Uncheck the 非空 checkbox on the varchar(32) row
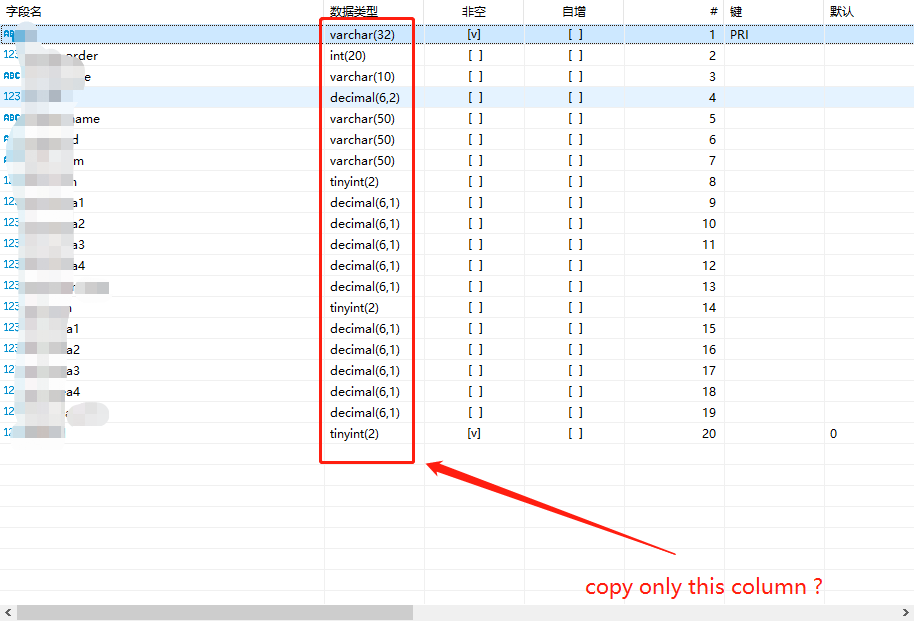 [473, 34]
